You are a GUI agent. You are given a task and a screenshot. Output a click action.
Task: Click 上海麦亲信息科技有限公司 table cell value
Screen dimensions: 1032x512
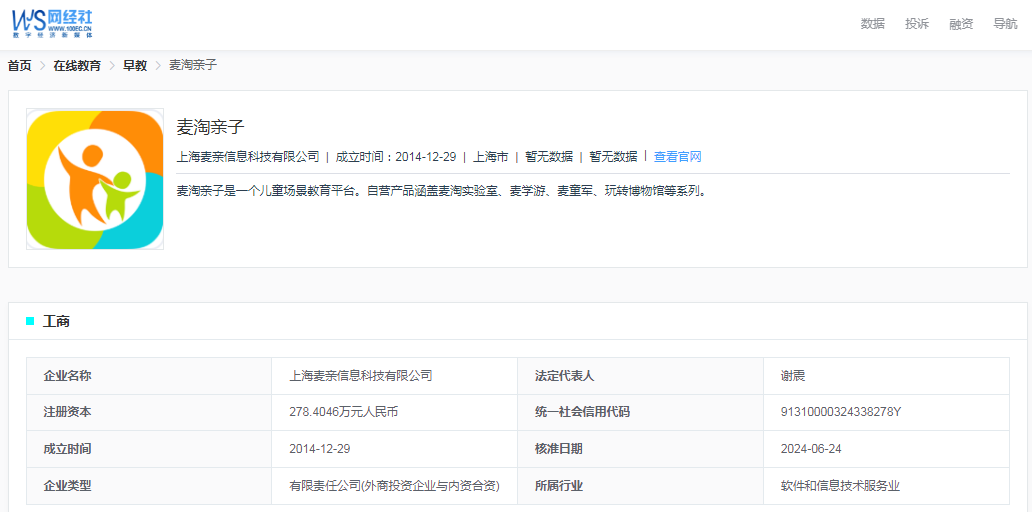pyautogui.click(x=361, y=376)
